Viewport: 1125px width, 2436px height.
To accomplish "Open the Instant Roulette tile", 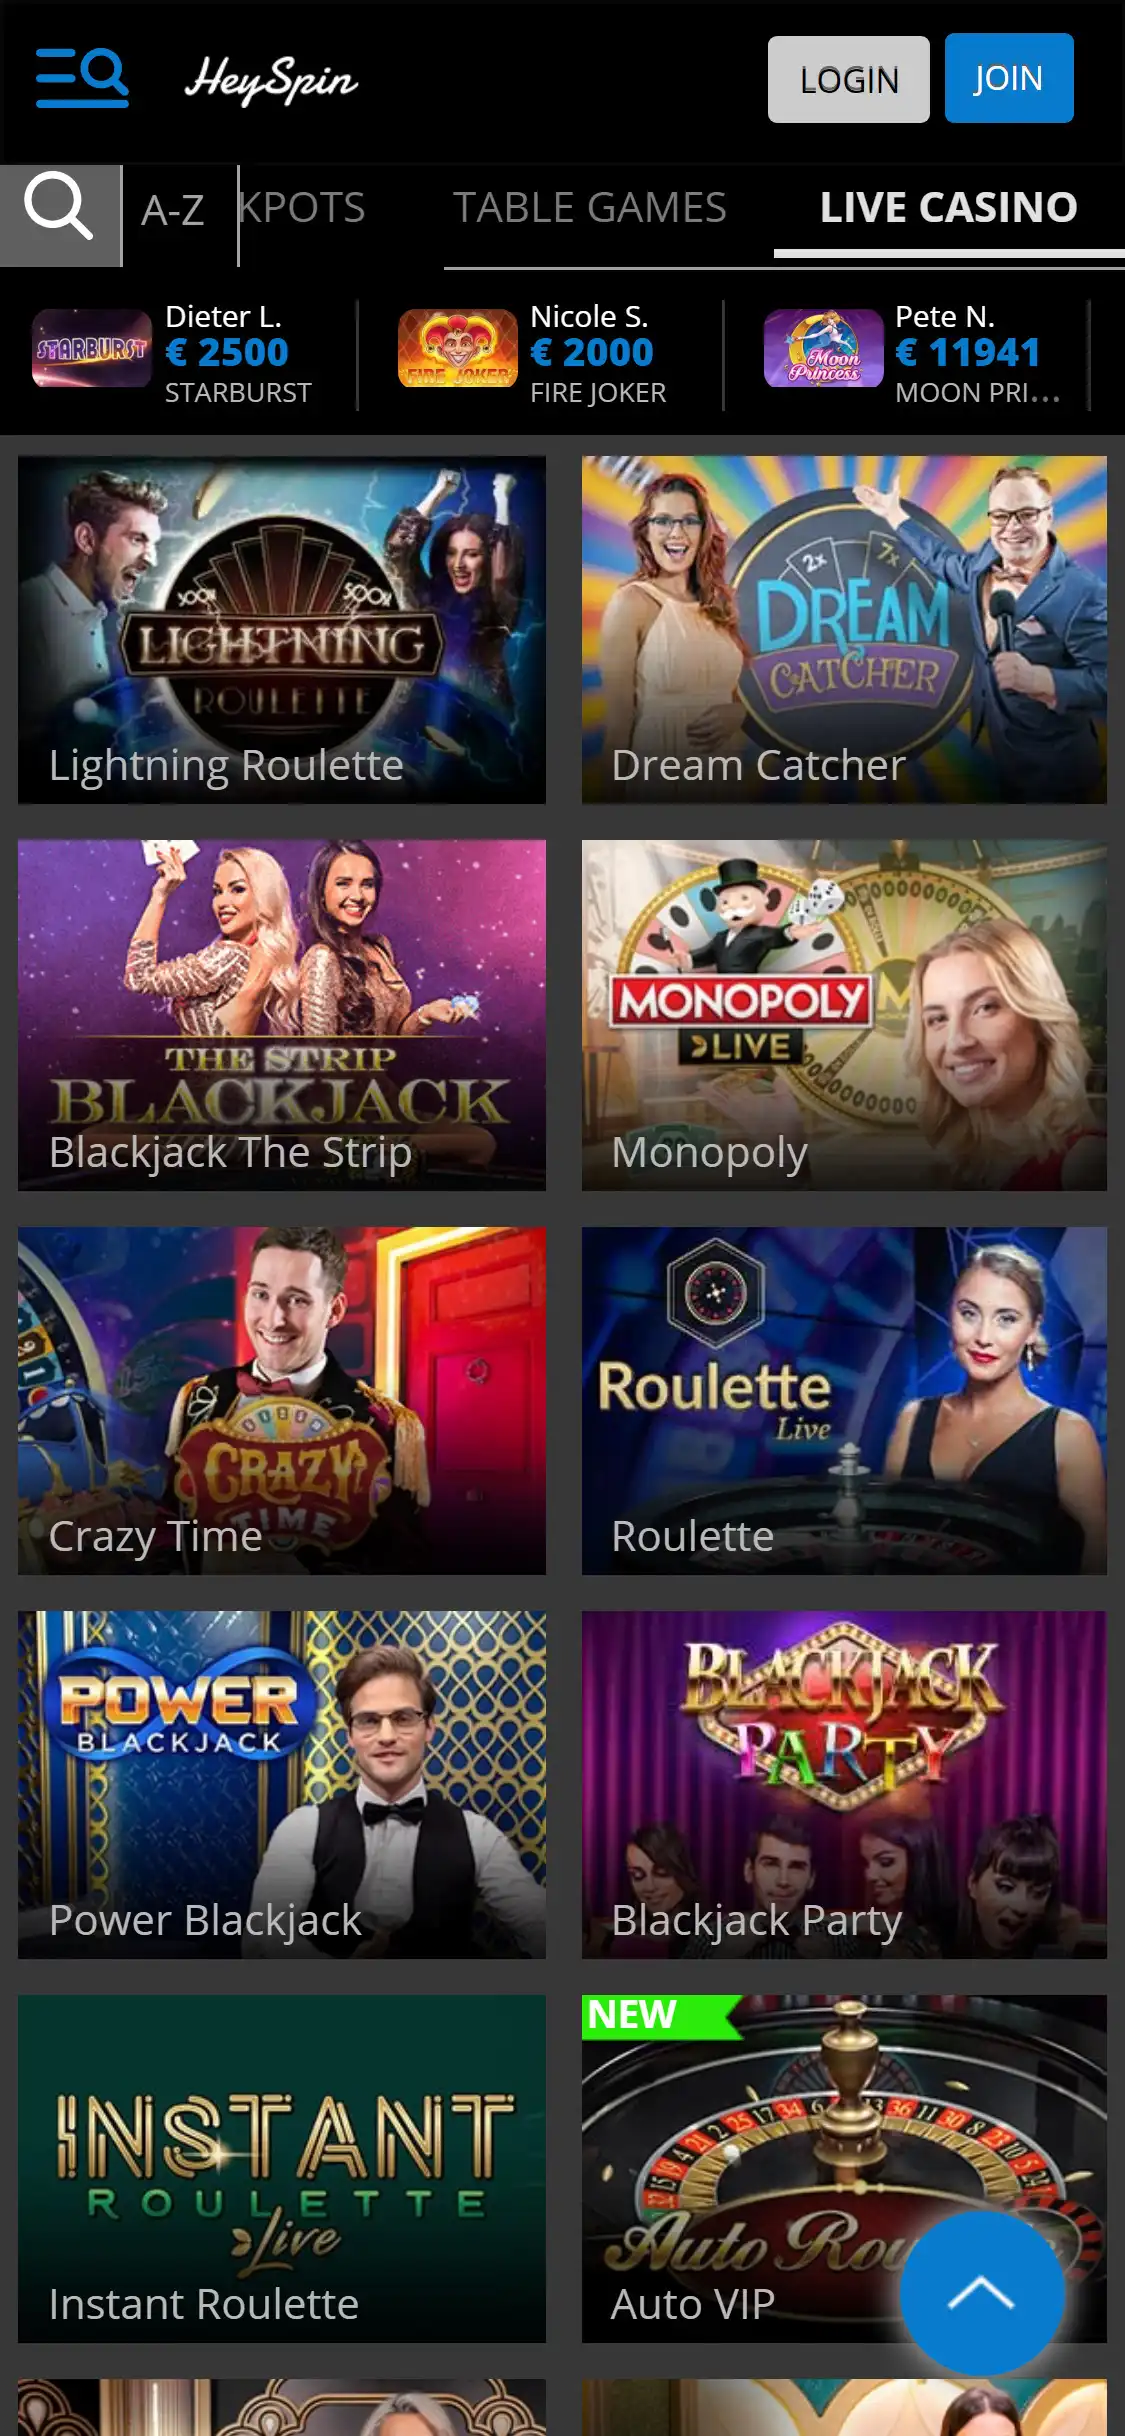I will pyautogui.click(x=282, y=2169).
